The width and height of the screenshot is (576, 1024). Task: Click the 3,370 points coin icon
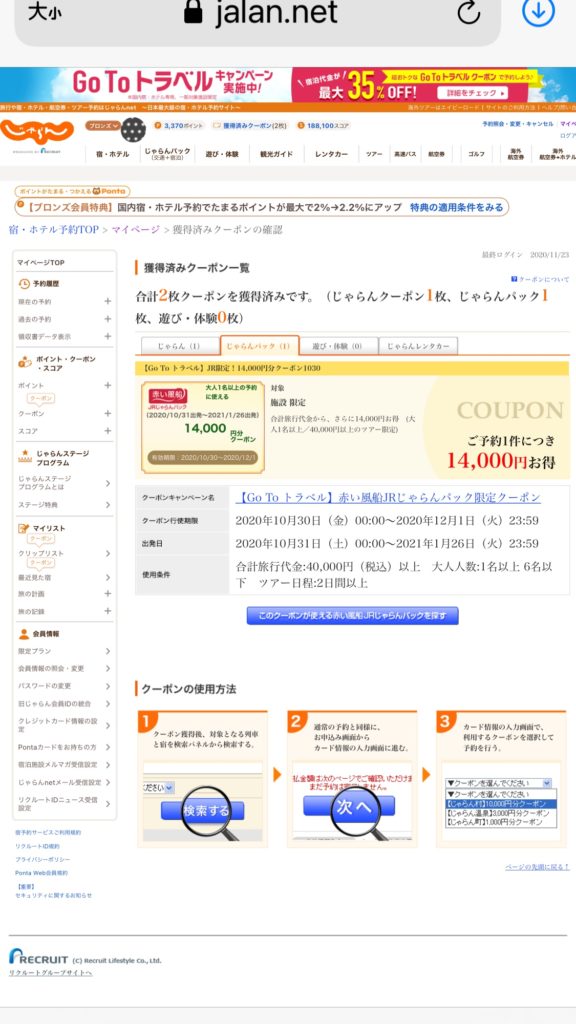click(157, 125)
